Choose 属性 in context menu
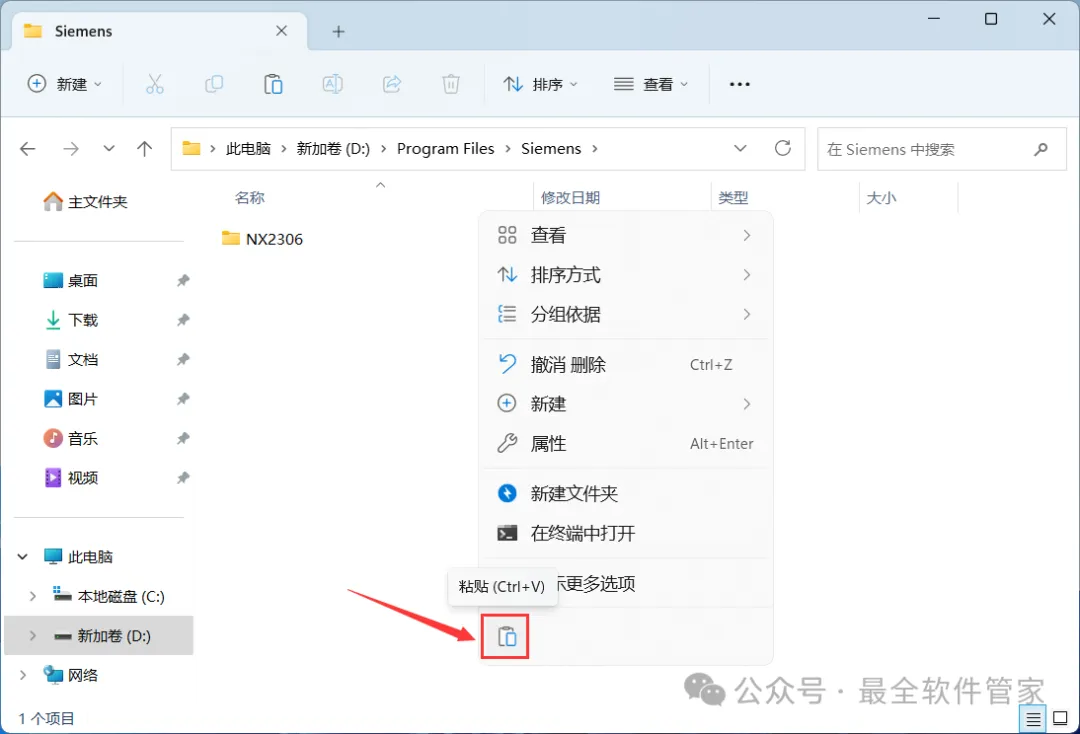Image resolution: width=1080 pixels, height=734 pixels. (625, 443)
